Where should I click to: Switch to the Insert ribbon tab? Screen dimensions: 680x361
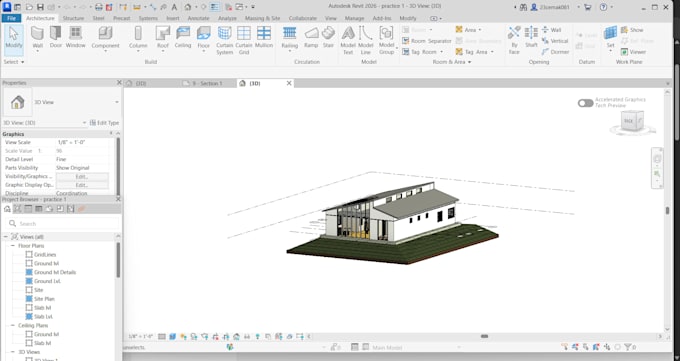pos(173,18)
